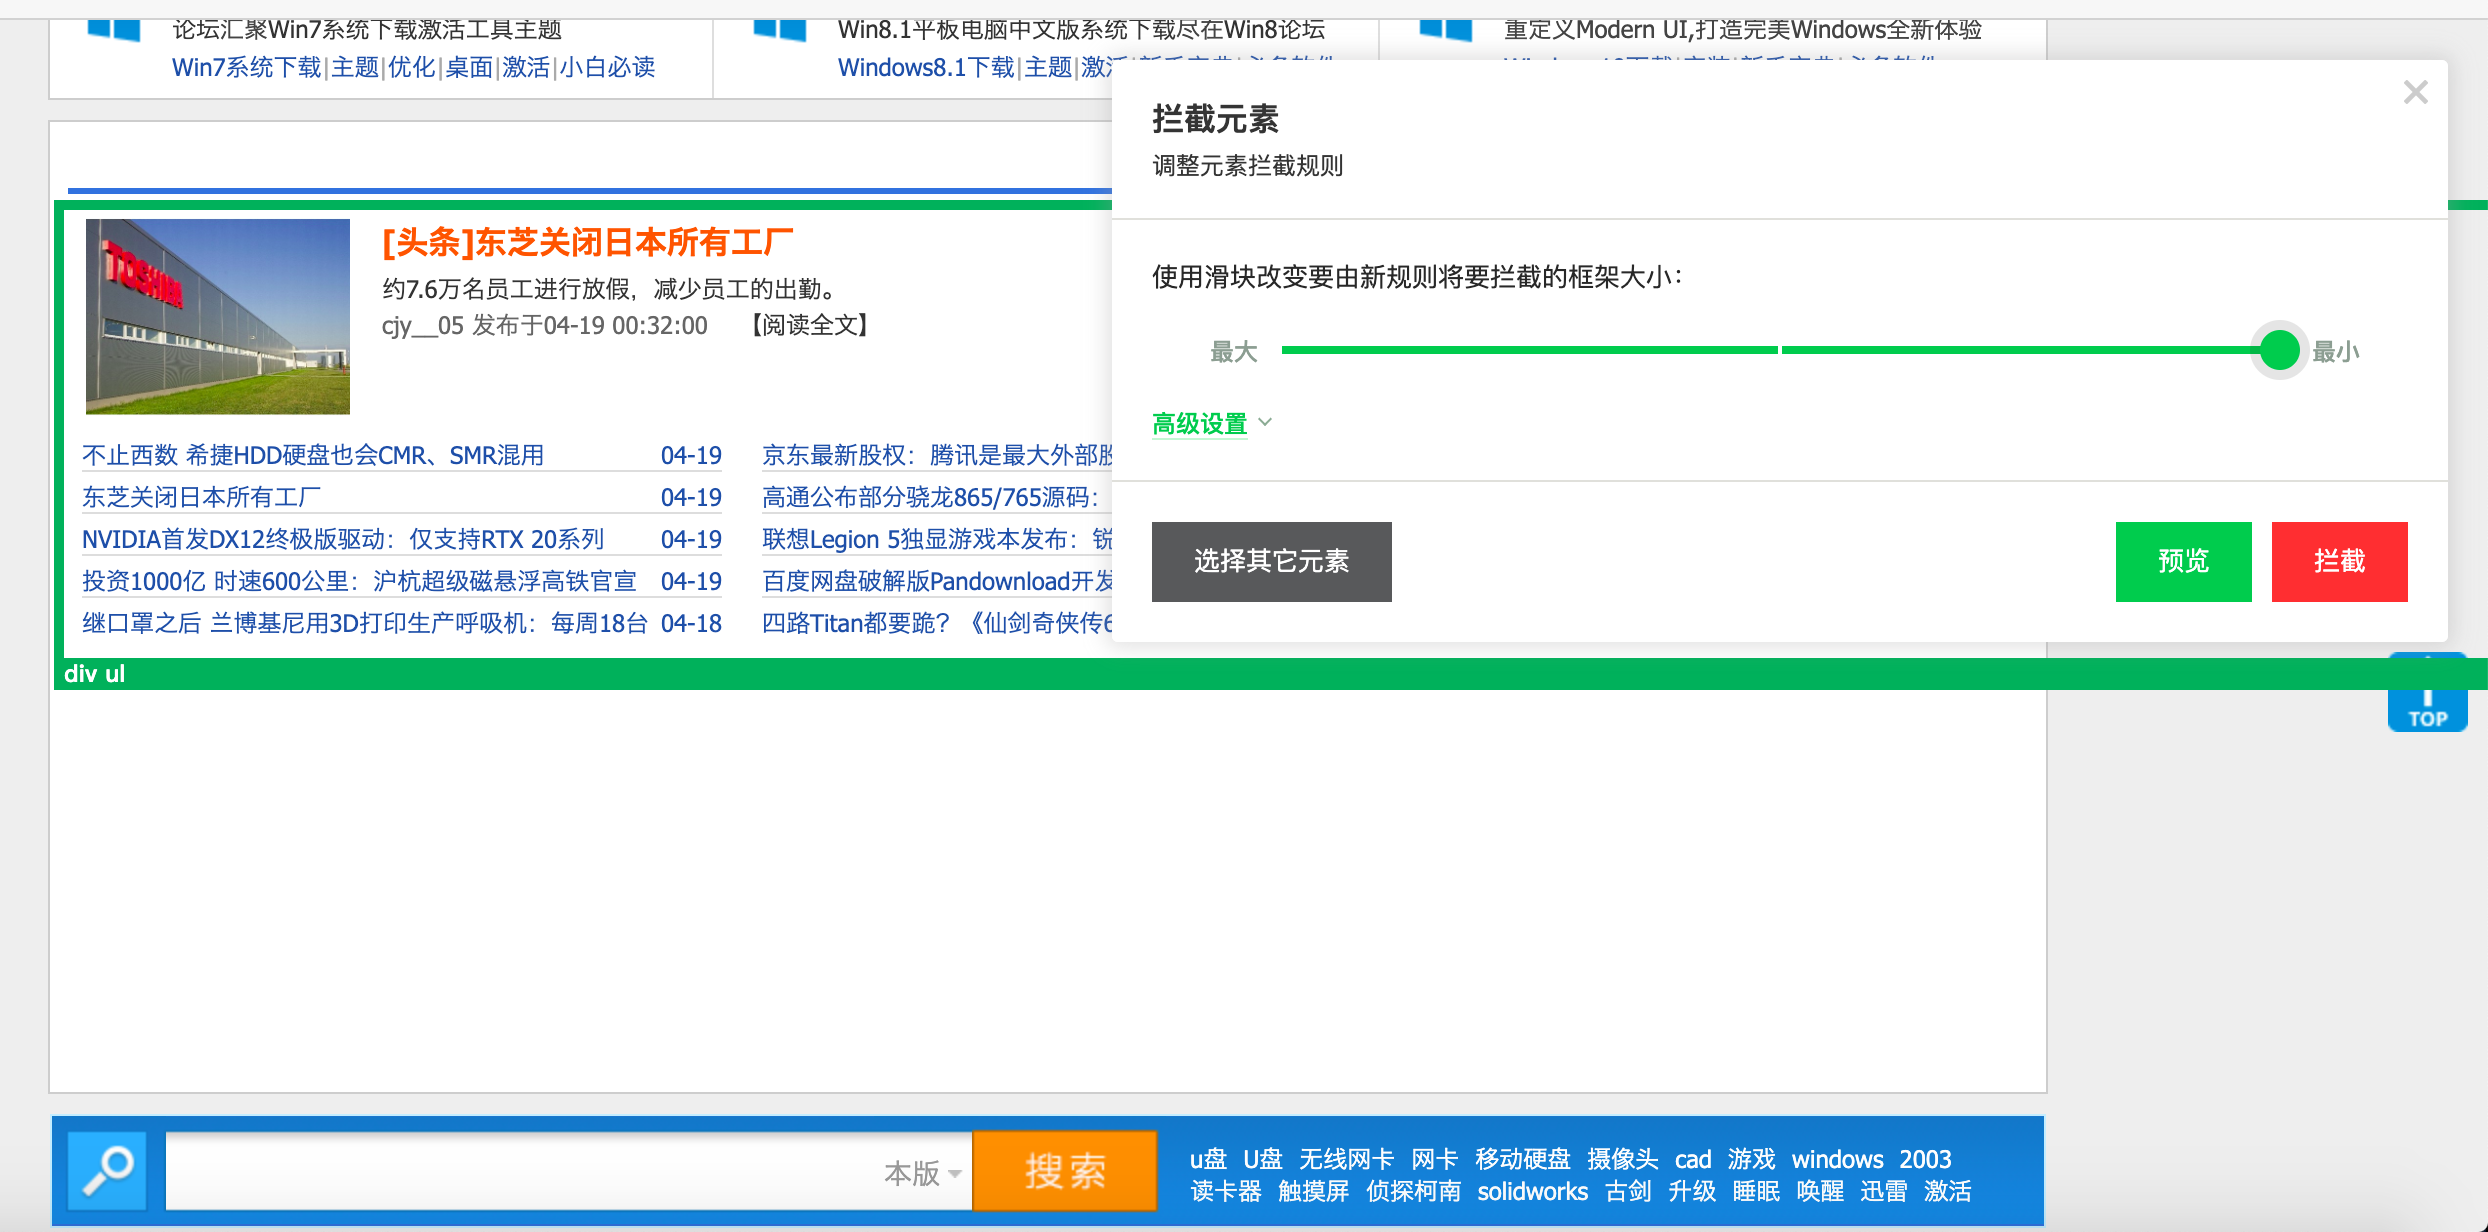Click hot keyword 读卡器
Viewport: 2488px width, 1232px height.
point(1226,1191)
